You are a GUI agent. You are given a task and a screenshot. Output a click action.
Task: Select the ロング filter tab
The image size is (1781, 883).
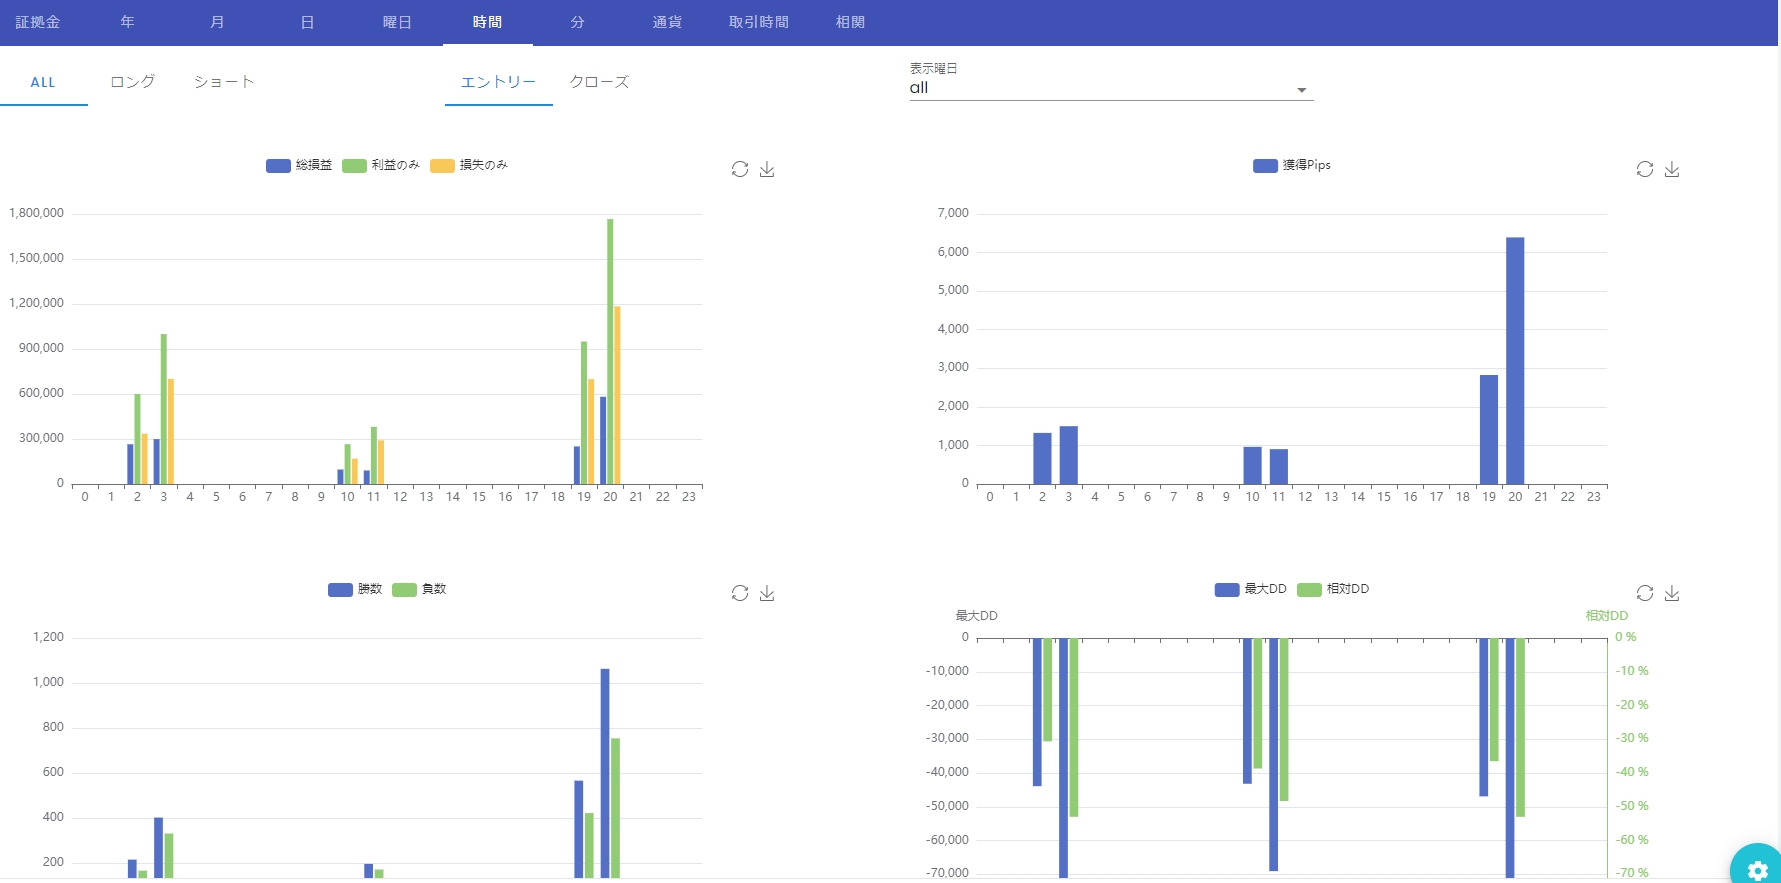132,82
